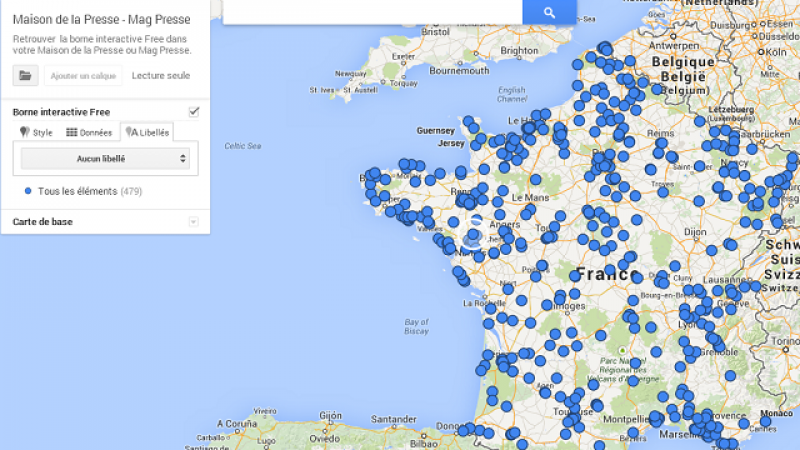This screenshot has width=800, height=450.
Task: Click into the map search field
Action: [372, 12]
